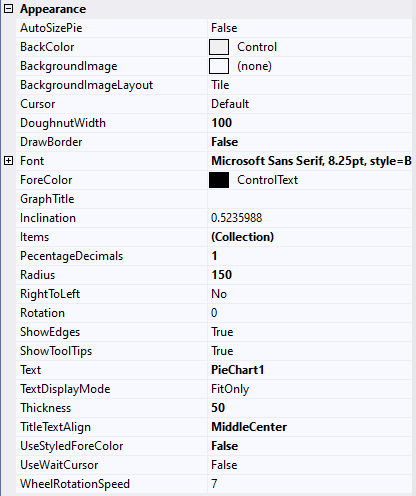The image size is (416, 496).
Task: Click the empty GraphTitle value field
Action: coord(310,199)
